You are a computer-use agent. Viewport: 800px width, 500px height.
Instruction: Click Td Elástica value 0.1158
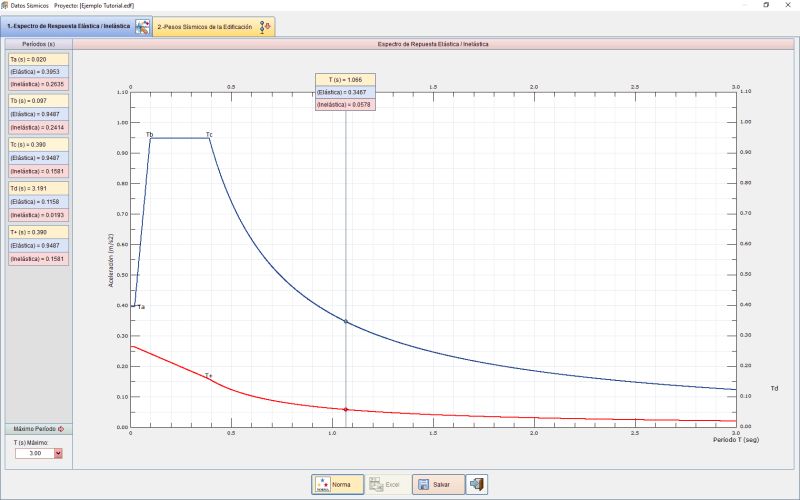(x=39, y=202)
